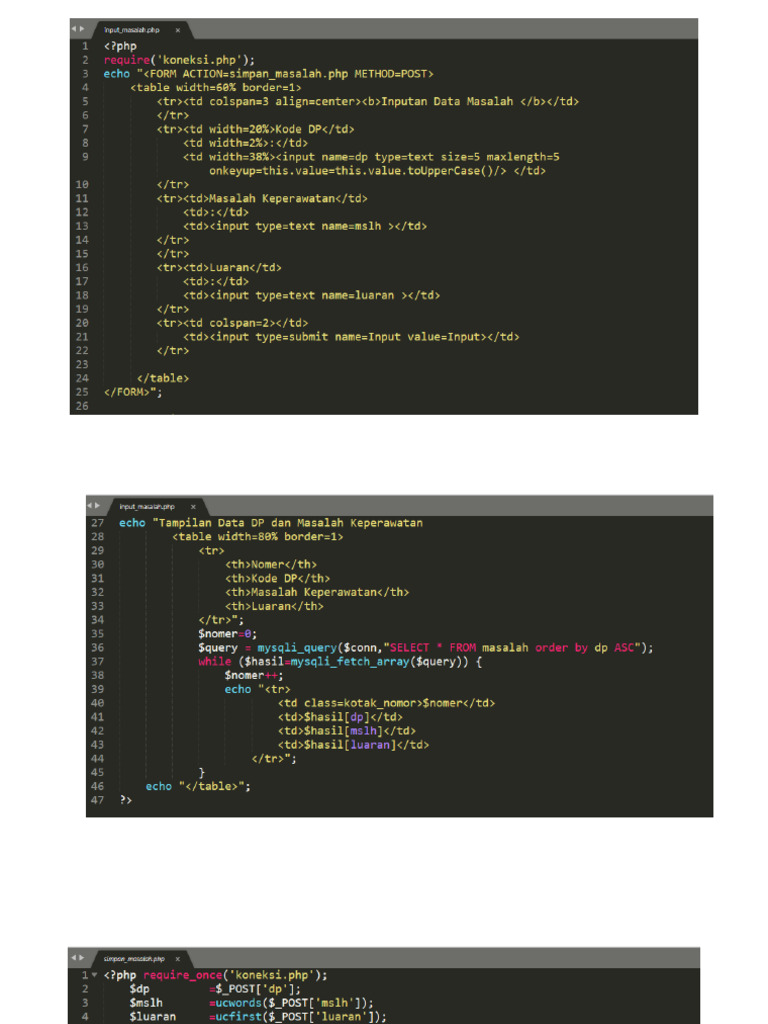Click the <td>$hasil[luaran]</td> line

coord(353,744)
